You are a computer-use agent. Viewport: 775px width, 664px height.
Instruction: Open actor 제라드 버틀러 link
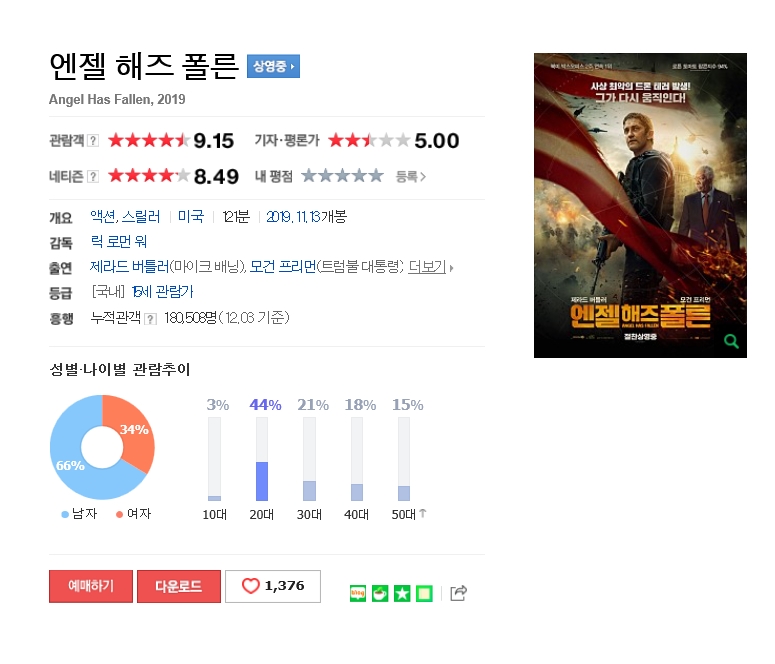pyautogui.click(x=129, y=267)
